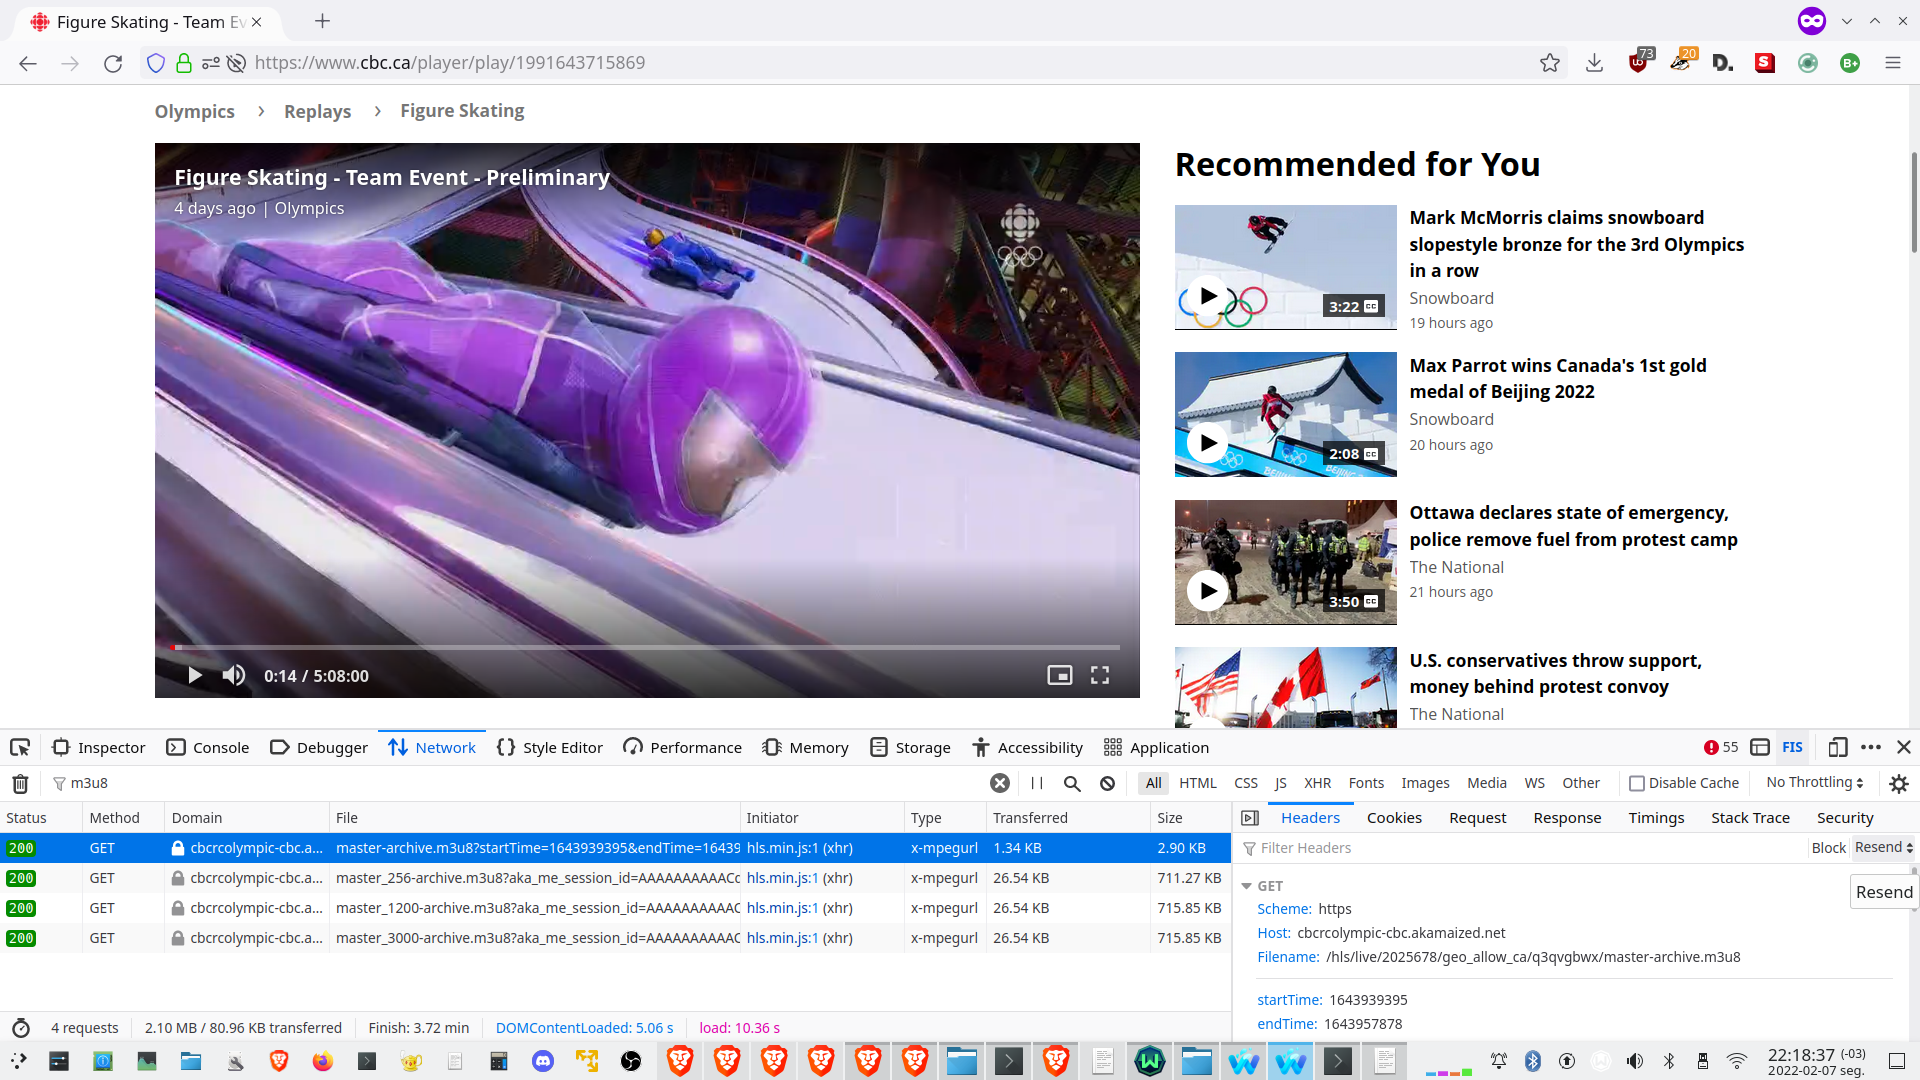Filter requests by Media

click(x=1487, y=784)
